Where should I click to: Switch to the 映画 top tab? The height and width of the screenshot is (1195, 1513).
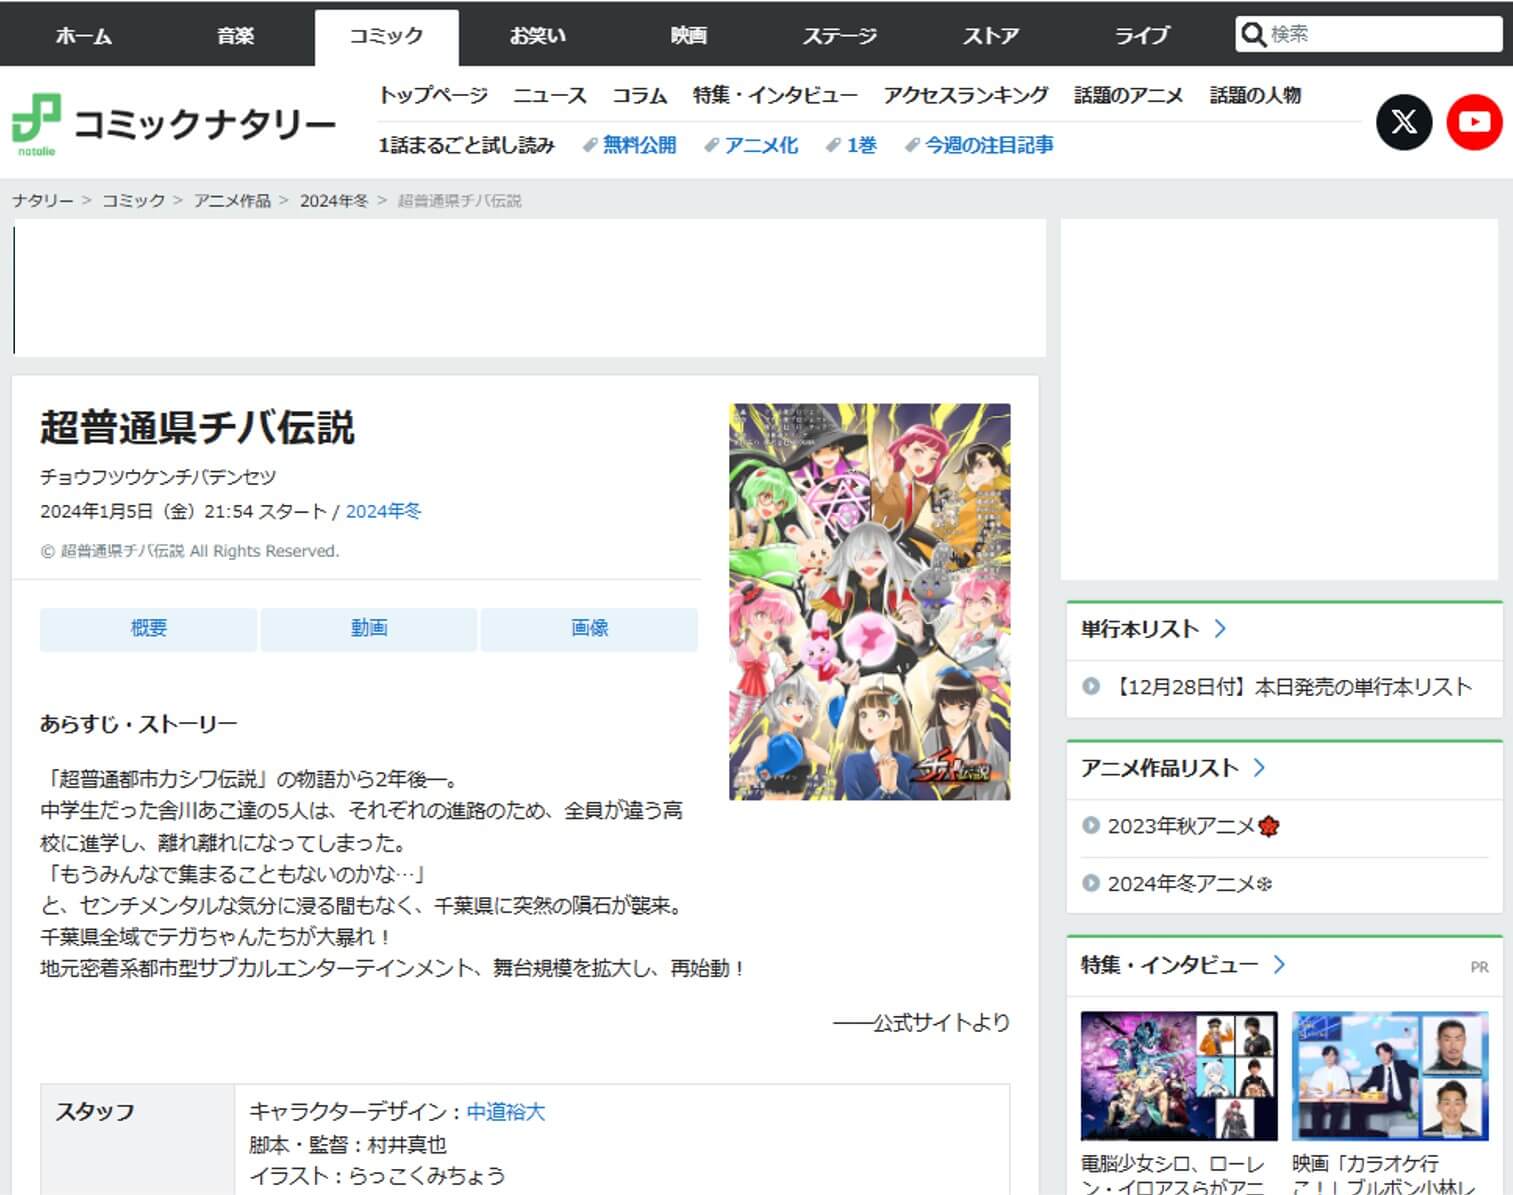point(688,36)
